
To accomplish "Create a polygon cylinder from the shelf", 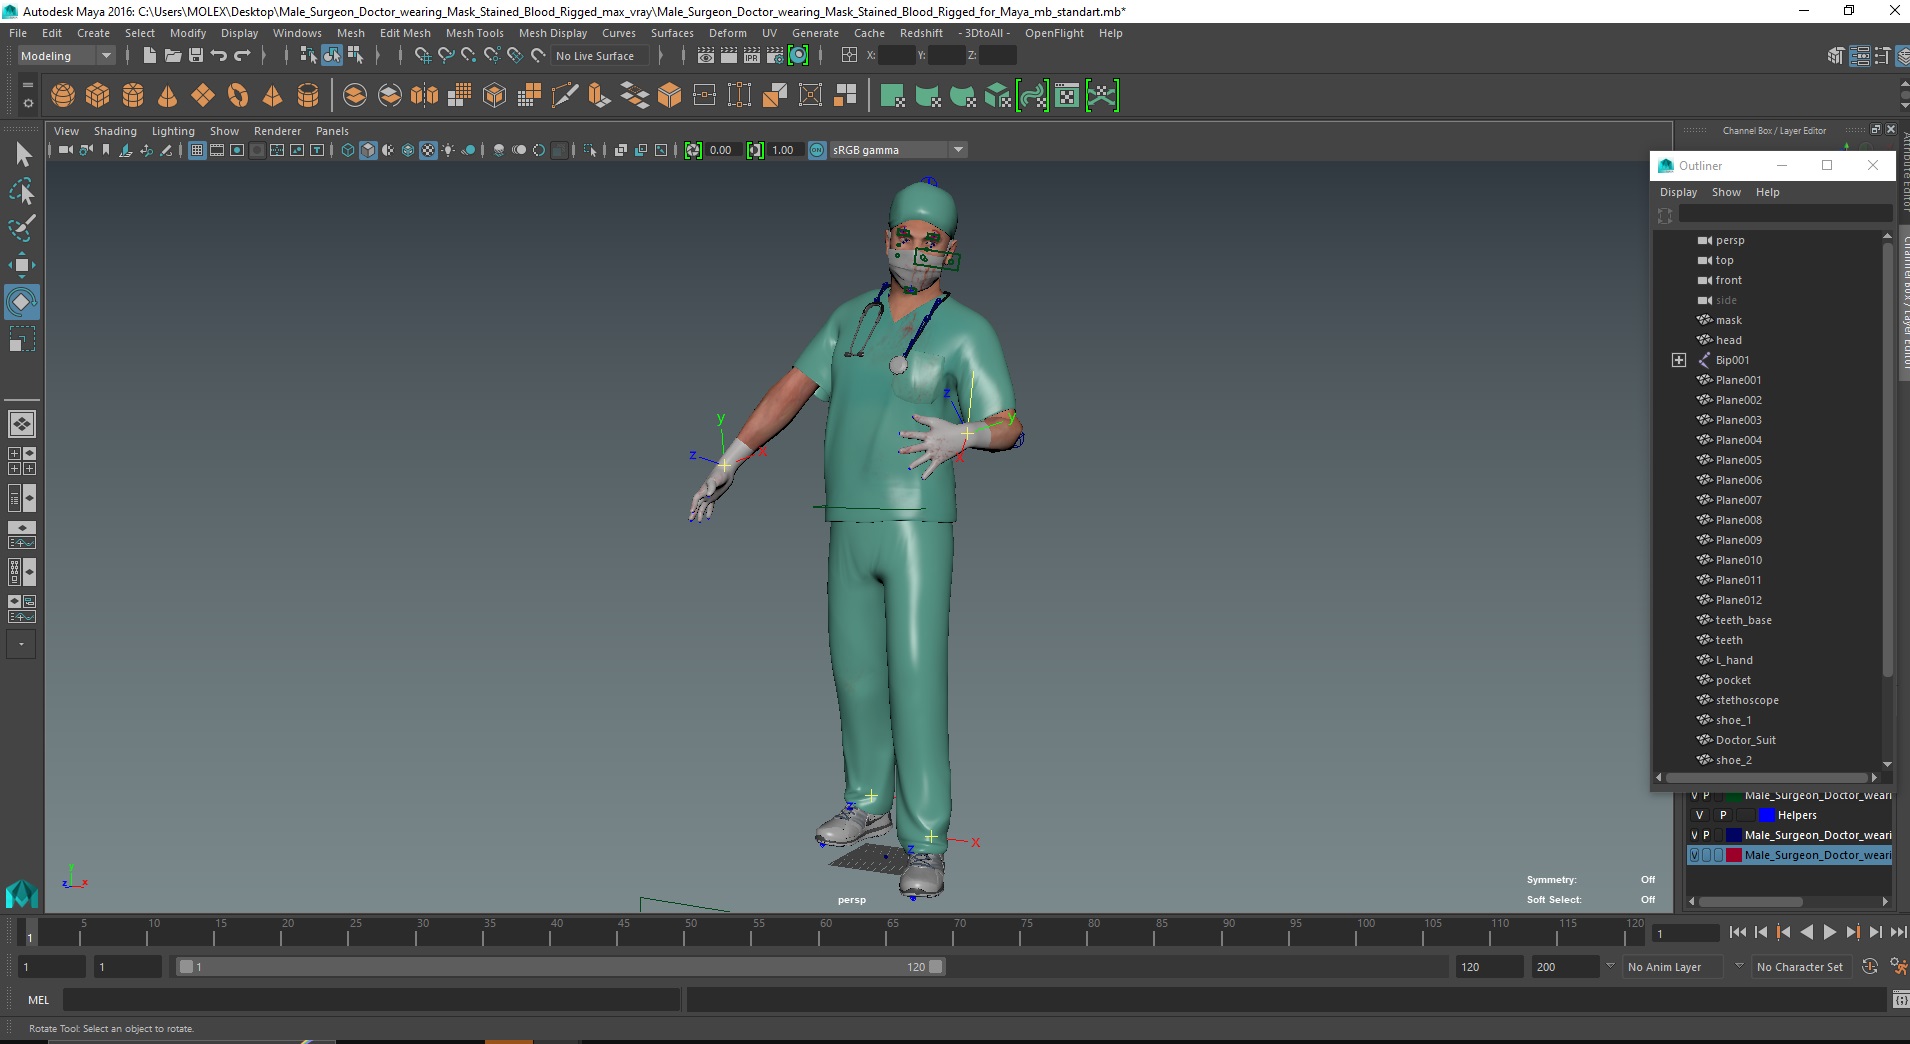I will click(133, 95).
